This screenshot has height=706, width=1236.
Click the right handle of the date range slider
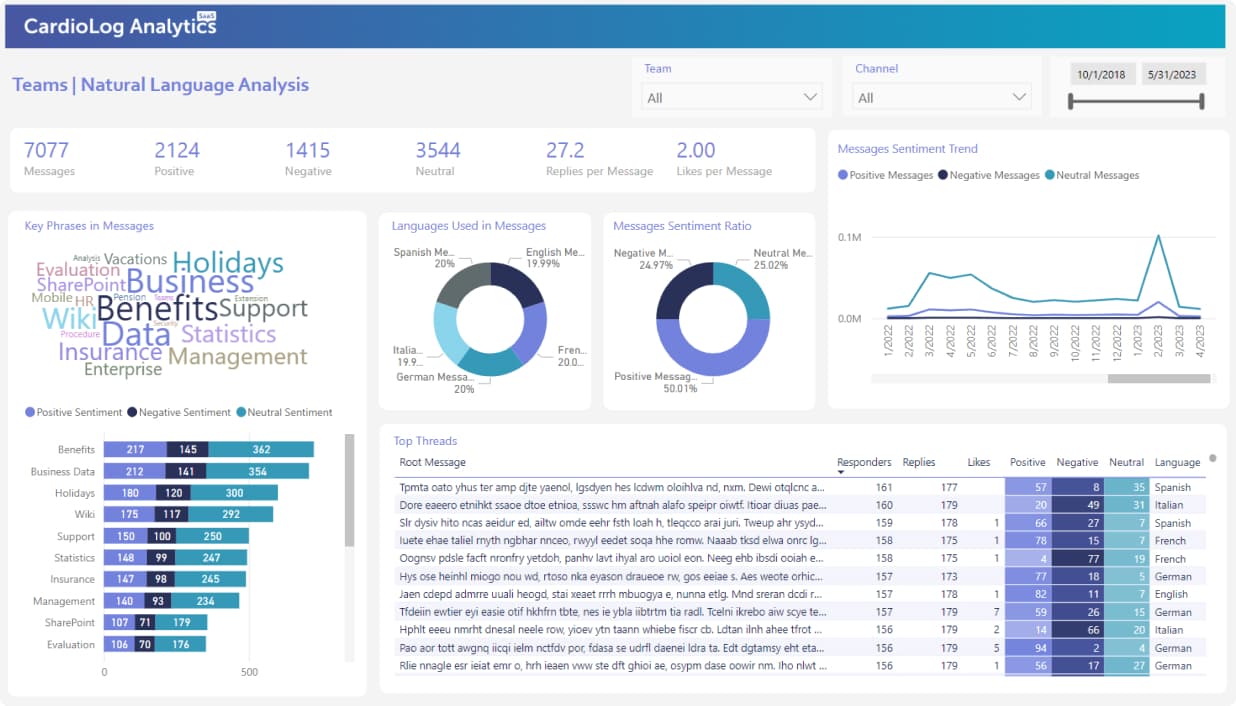coord(1201,101)
